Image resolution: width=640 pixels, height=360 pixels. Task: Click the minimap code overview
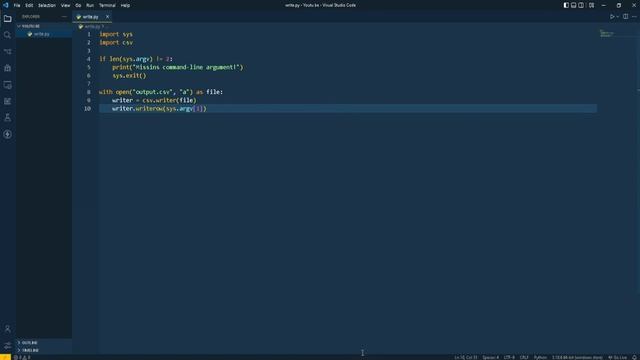[608, 33]
